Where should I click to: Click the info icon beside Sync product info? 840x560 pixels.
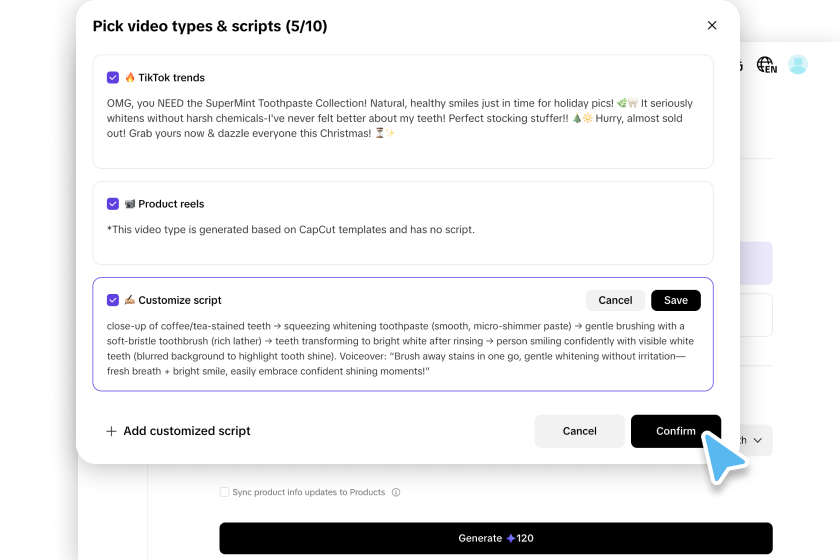coord(396,492)
